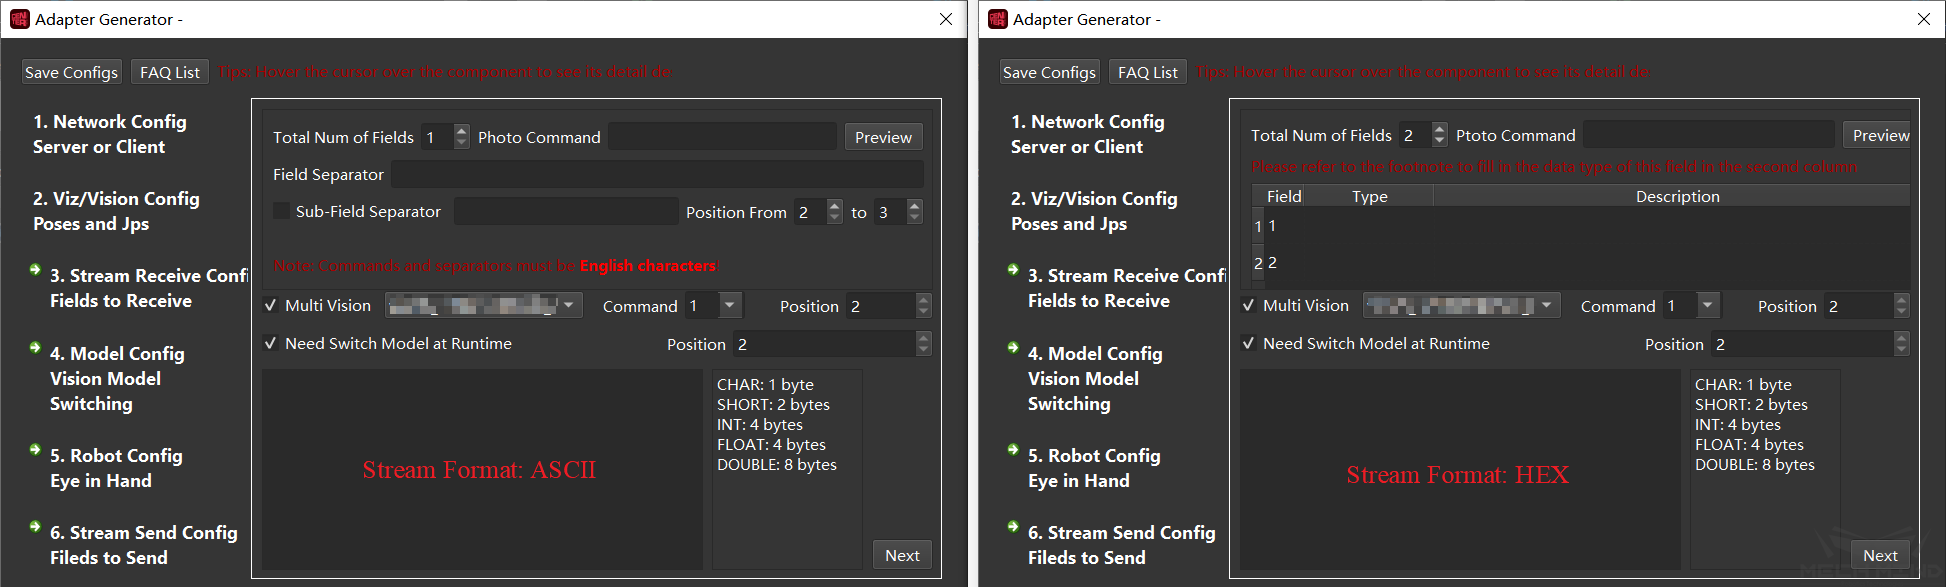Select Network Config step in right window
Screen dimensions: 1946x587
click(1087, 134)
